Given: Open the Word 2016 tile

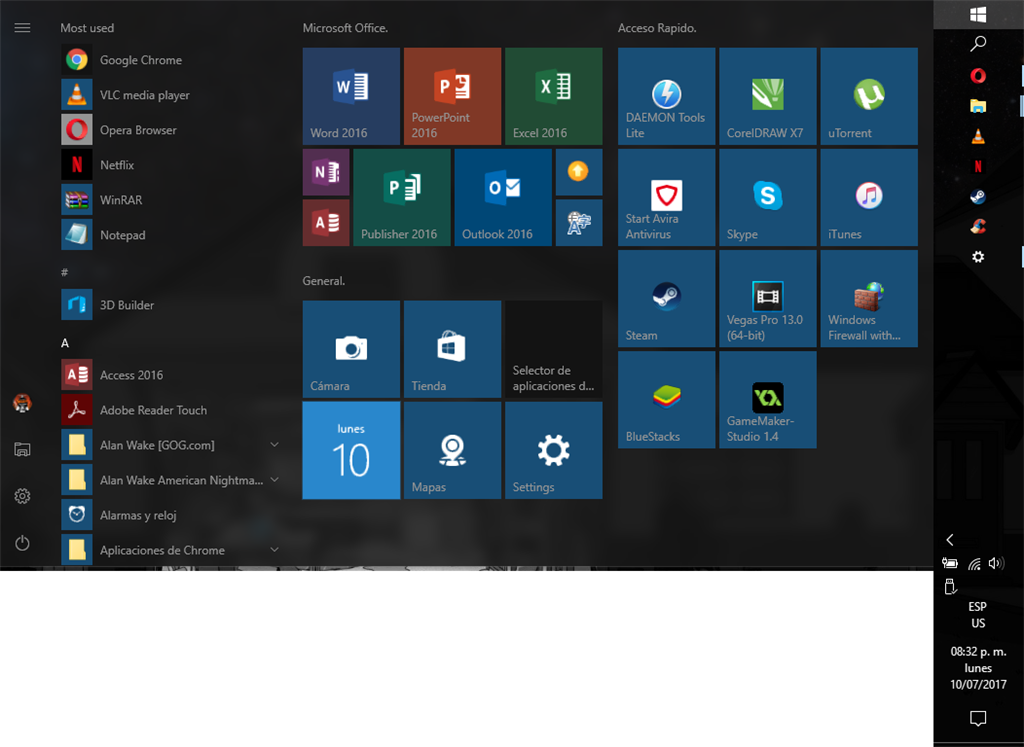Looking at the screenshot, I should click(351, 96).
